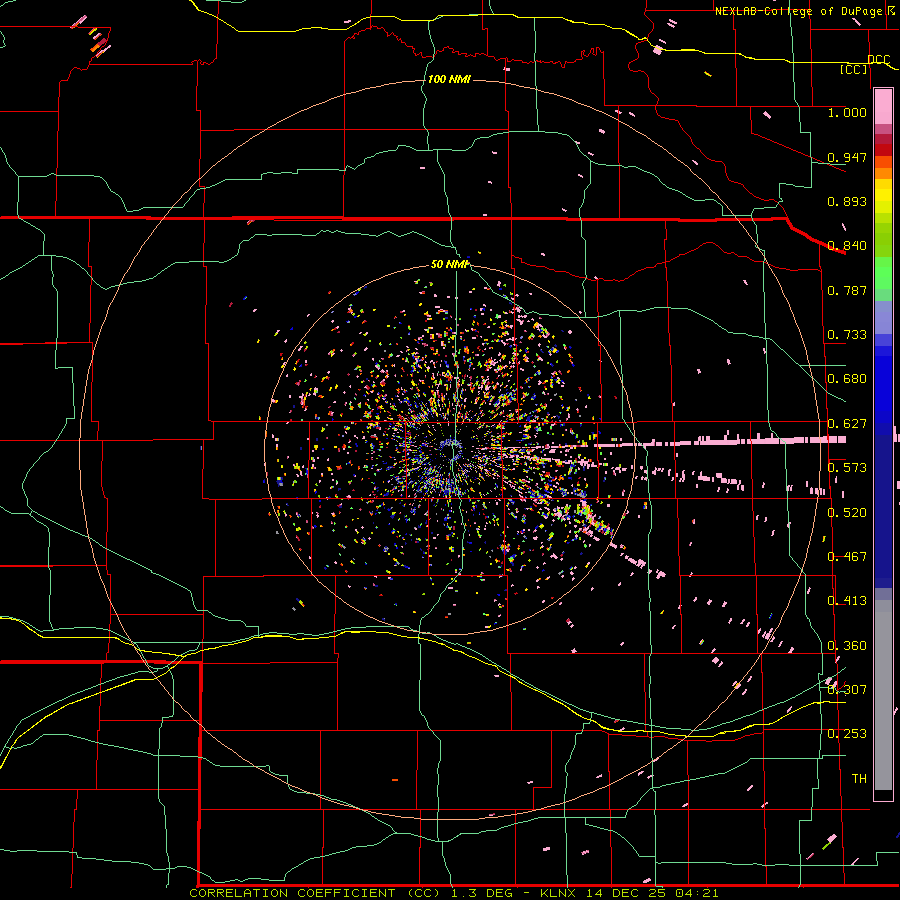Click the TH threshold label
The image size is (900, 900).
[859, 779]
